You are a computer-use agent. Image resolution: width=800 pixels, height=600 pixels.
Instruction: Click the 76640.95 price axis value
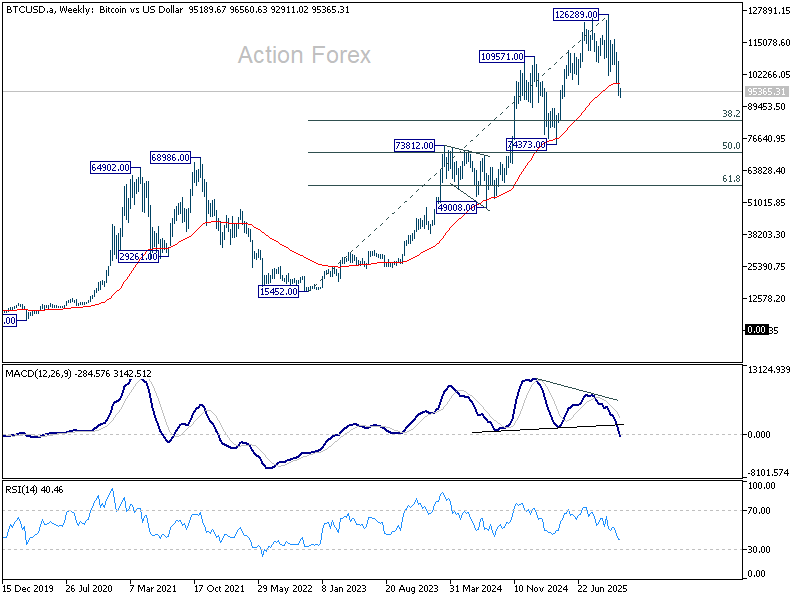pyautogui.click(x=766, y=138)
